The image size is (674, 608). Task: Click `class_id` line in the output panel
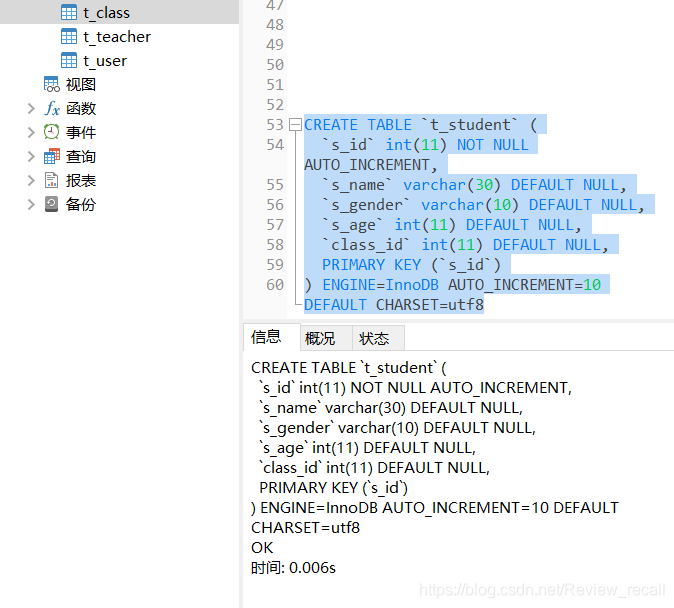(374, 467)
